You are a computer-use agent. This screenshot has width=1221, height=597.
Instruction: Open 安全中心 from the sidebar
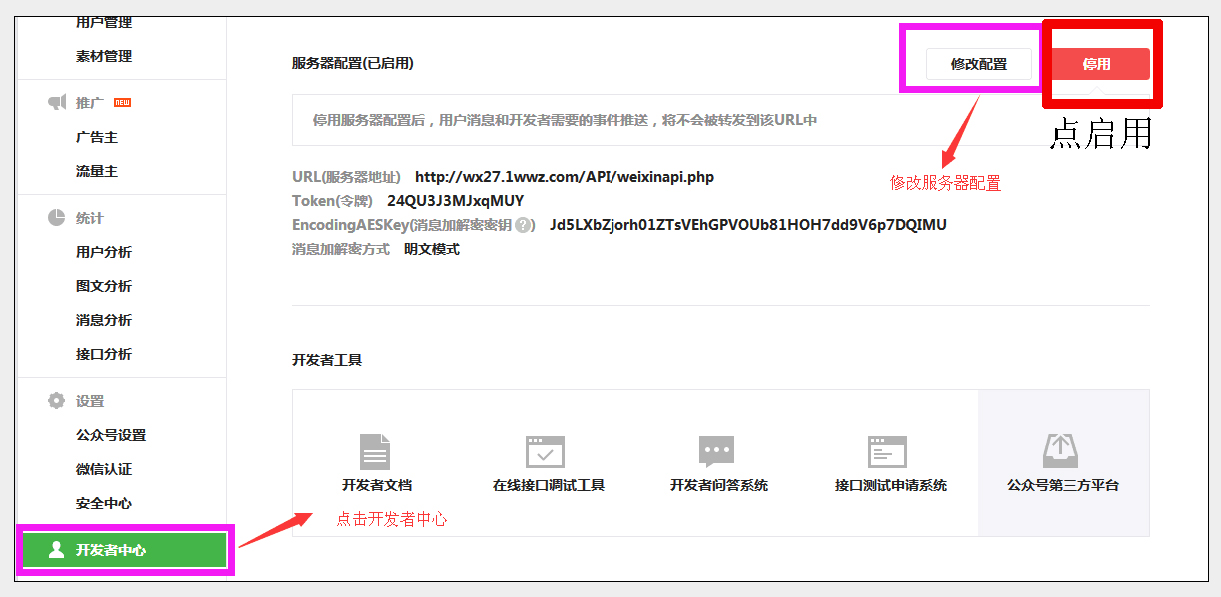pos(104,503)
